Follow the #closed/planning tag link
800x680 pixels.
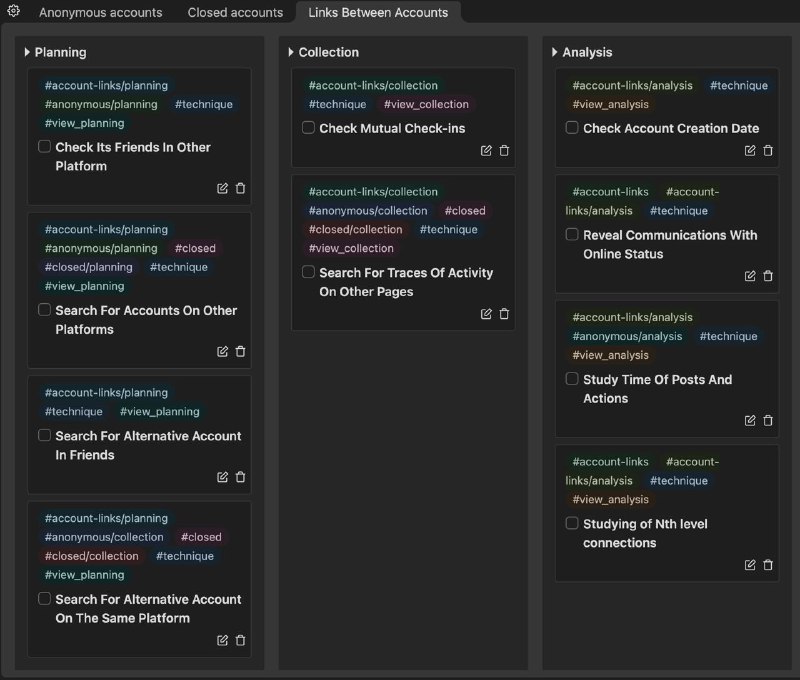tap(88, 267)
